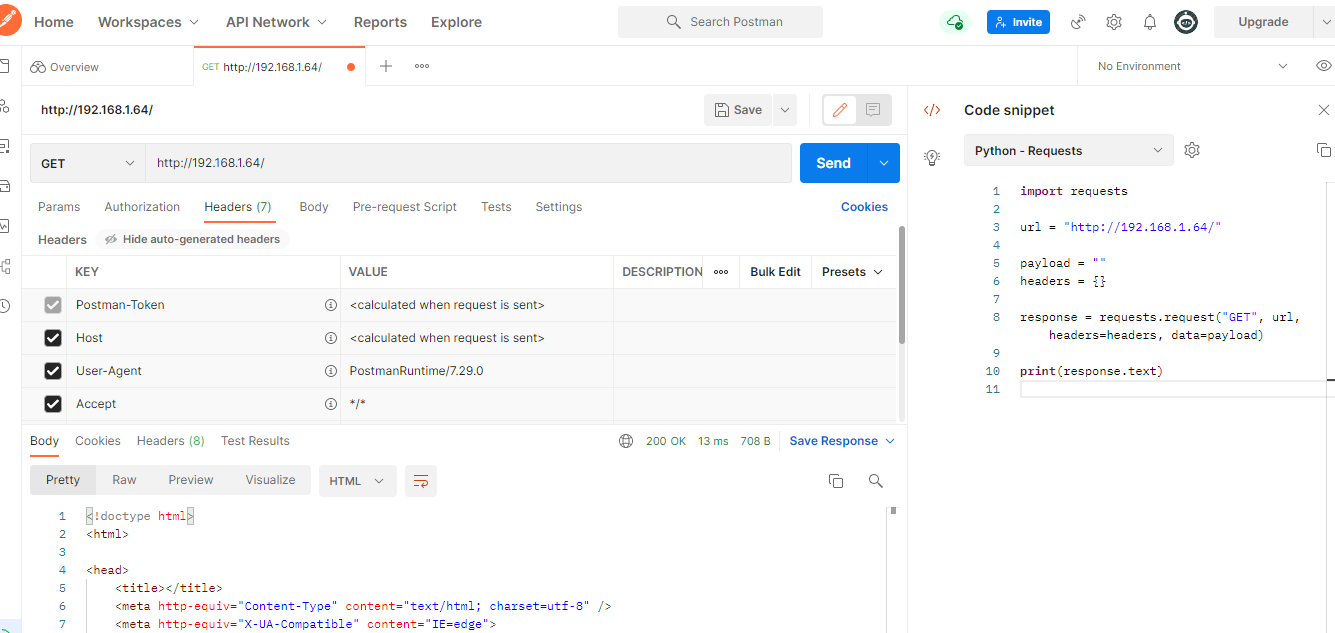
Task: Uncheck the User-Agent header row
Action: click(52, 370)
